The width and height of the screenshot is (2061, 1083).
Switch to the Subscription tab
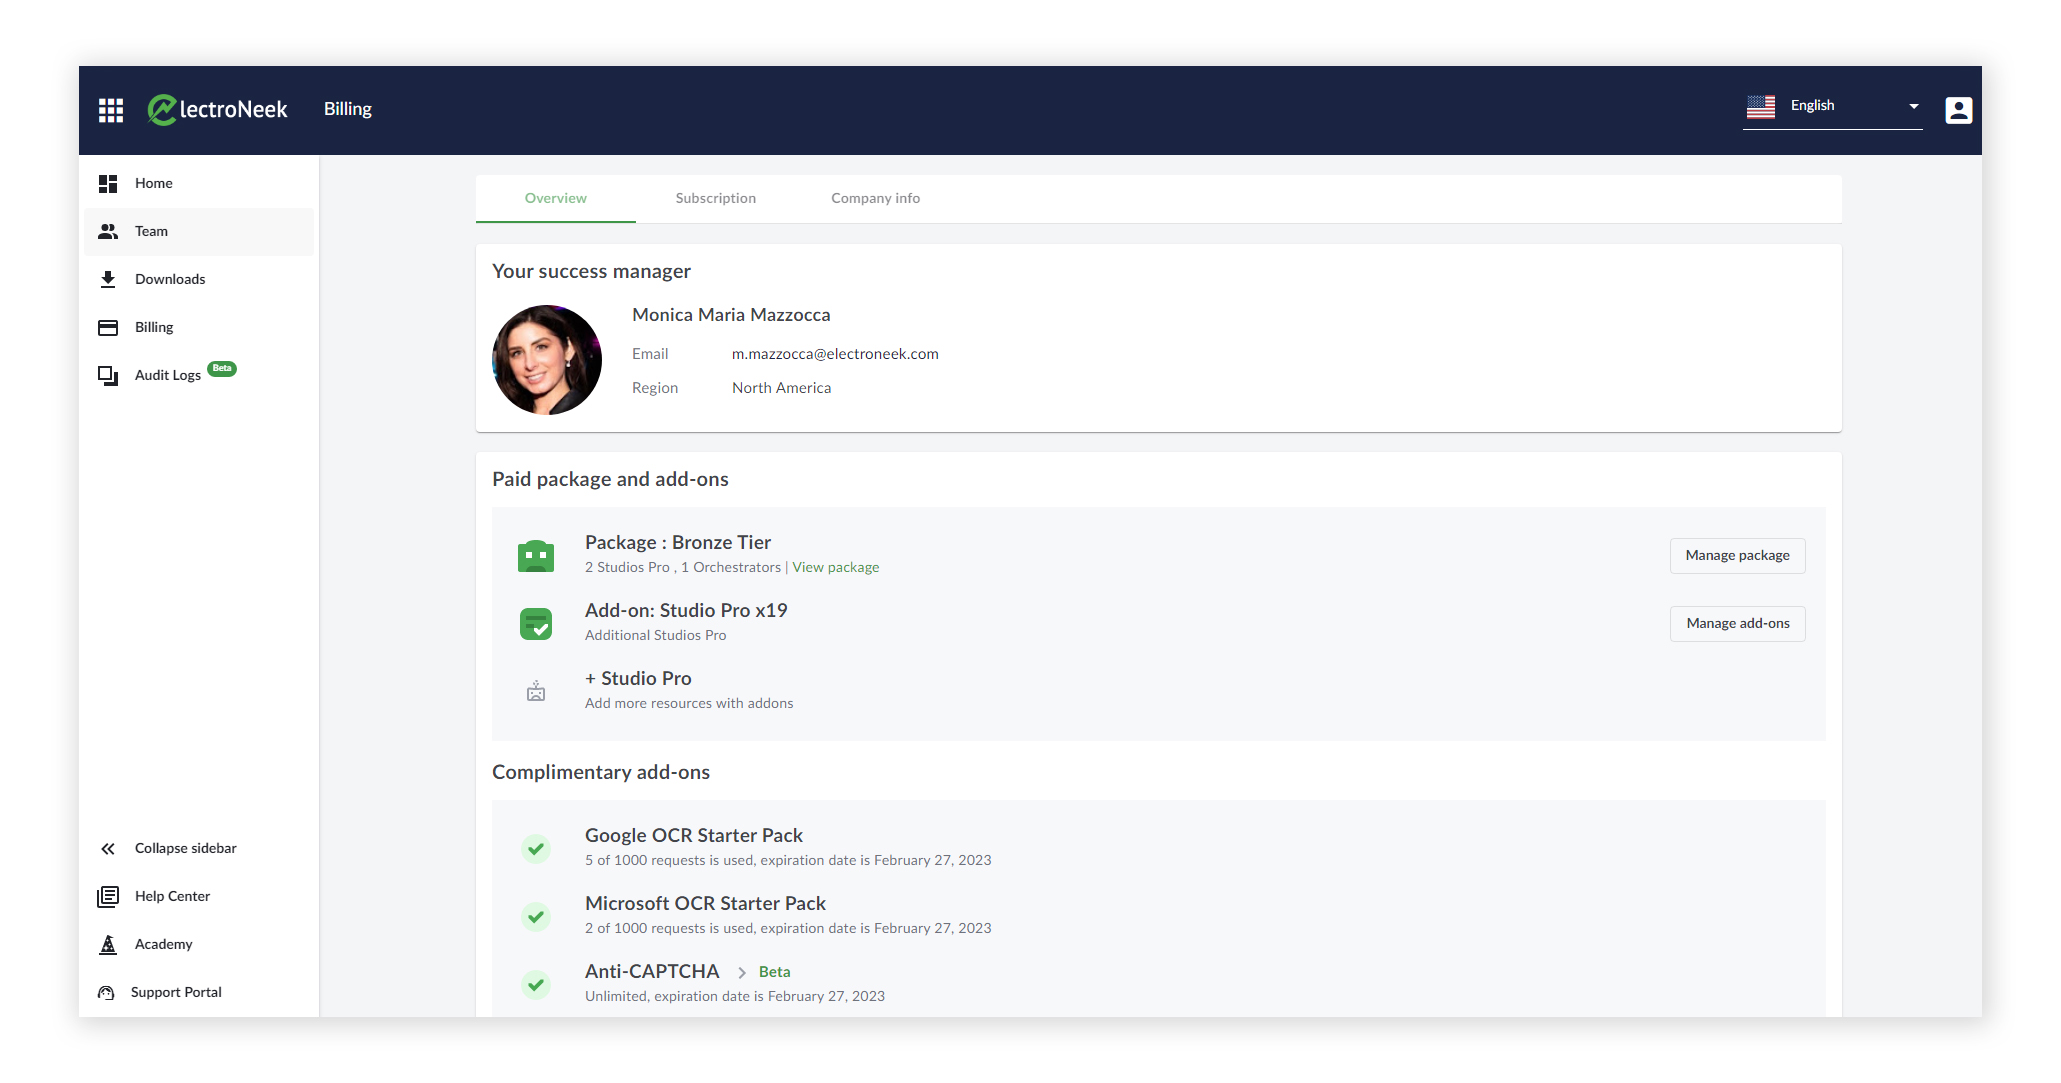[714, 198]
